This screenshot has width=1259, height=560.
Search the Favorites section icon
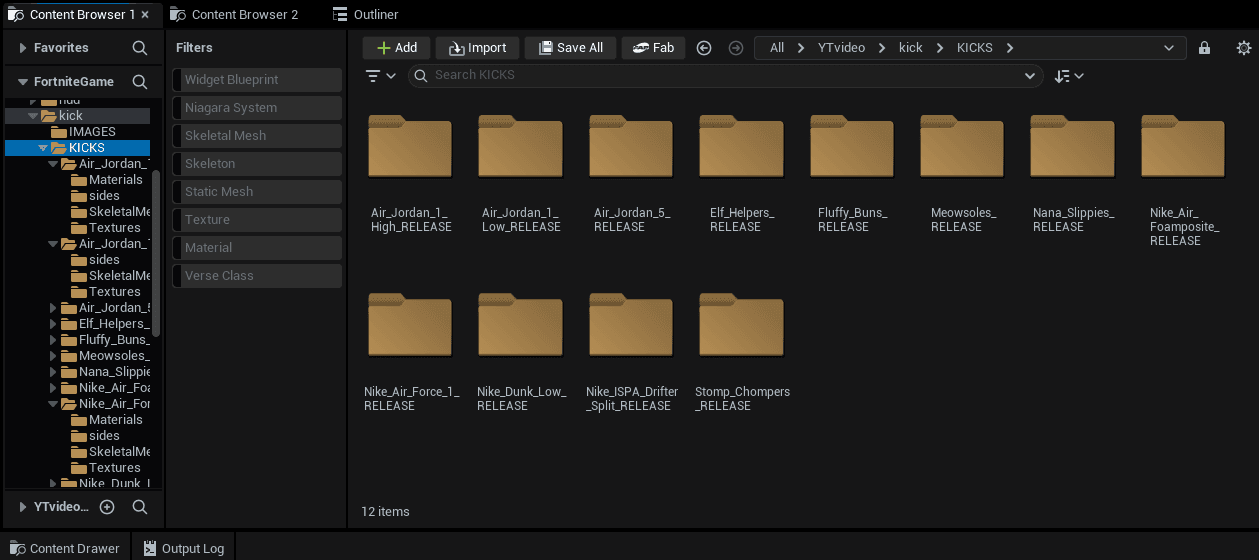140,48
